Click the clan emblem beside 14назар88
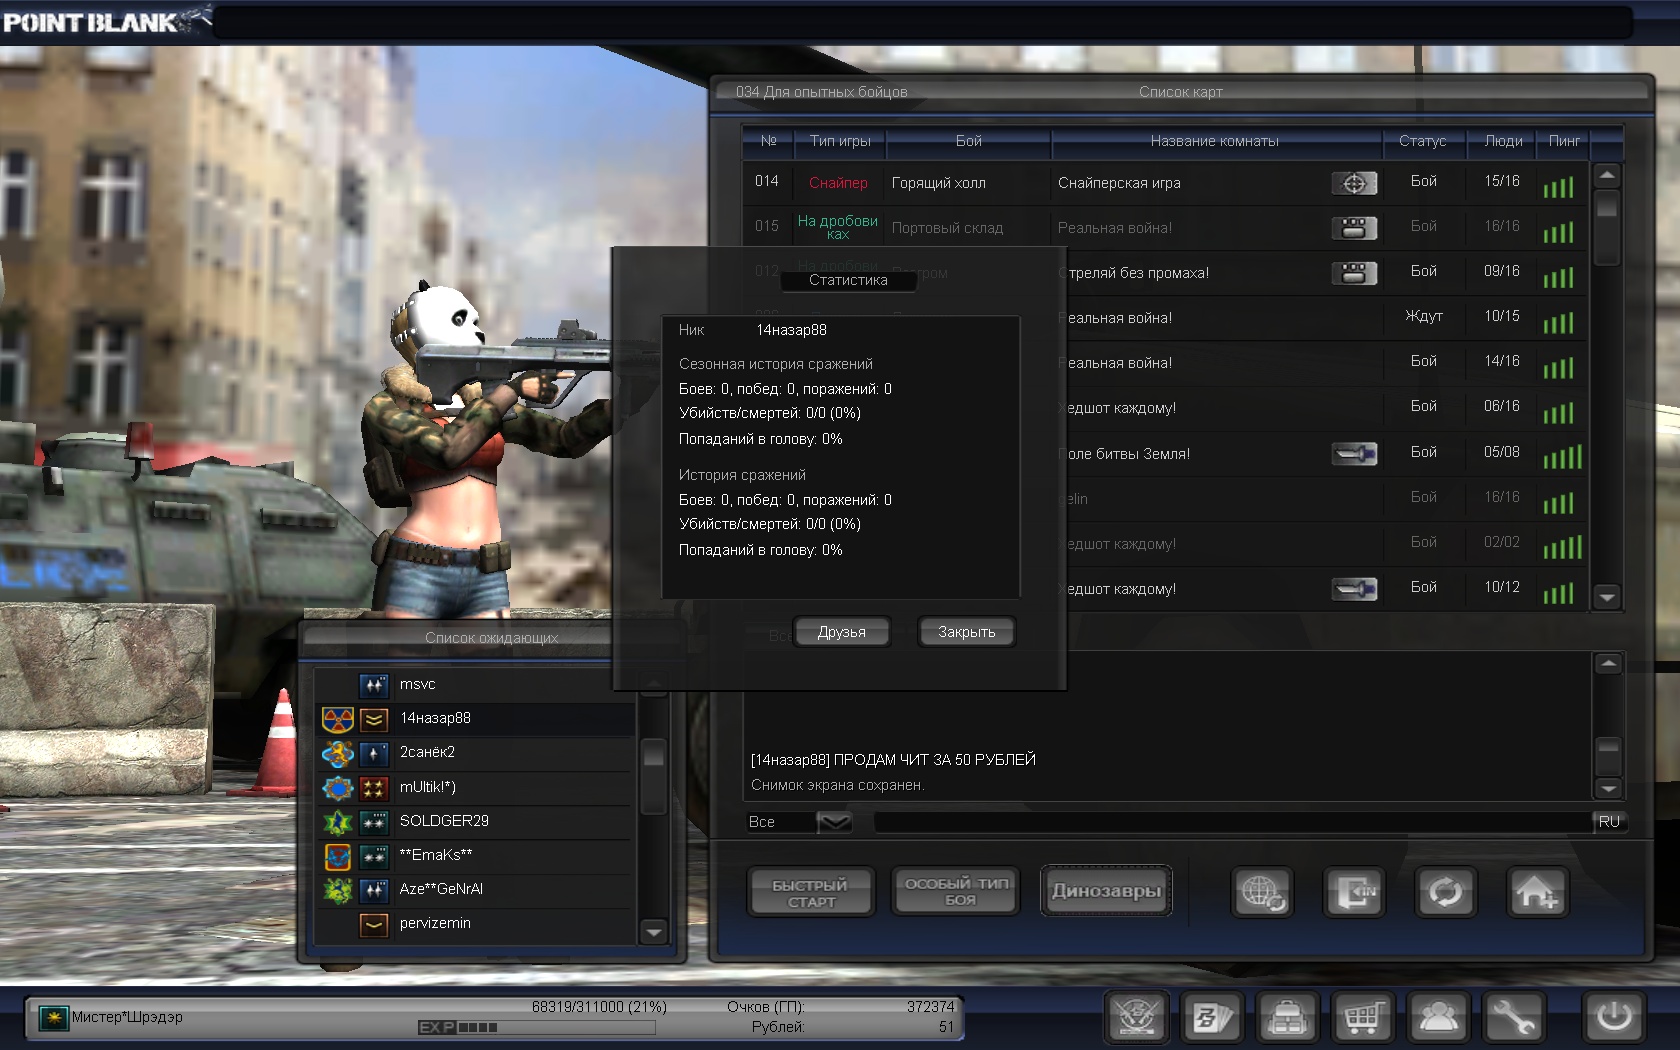Screen dimensions: 1680x1050 point(338,719)
